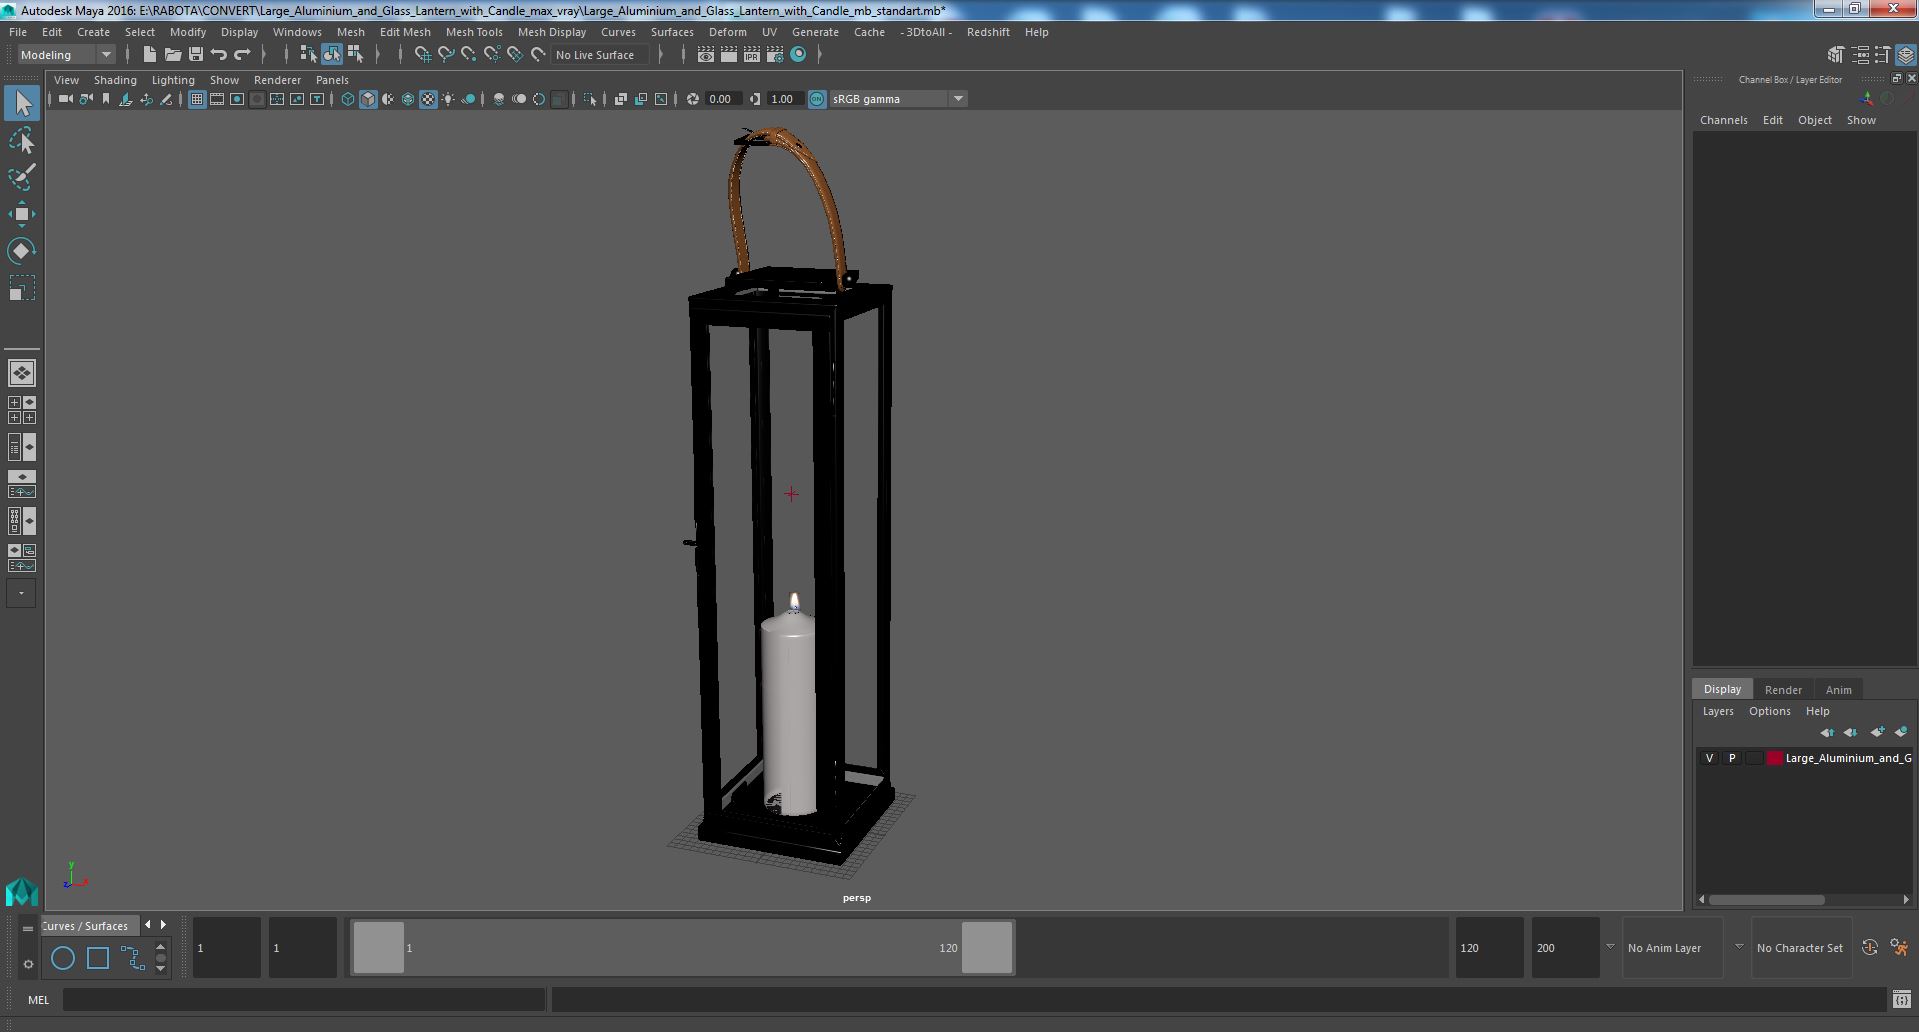This screenshot has width=1919, height=1032.
Task: Open the Modeling menu set dropdown
Action: (66, 55)
